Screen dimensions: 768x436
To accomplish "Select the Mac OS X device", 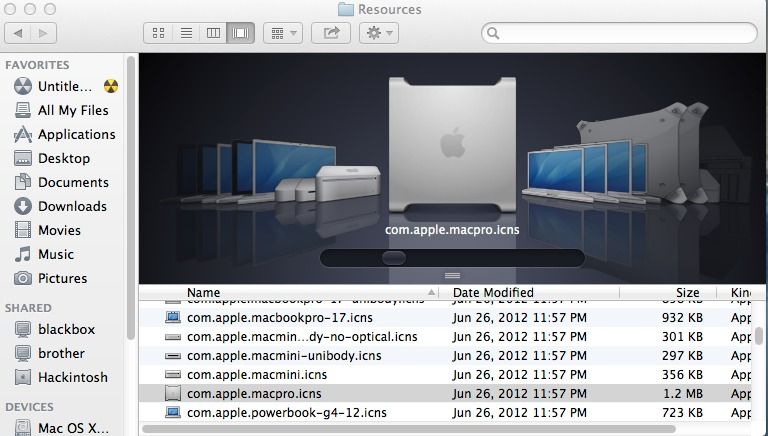I will [61, 428].
